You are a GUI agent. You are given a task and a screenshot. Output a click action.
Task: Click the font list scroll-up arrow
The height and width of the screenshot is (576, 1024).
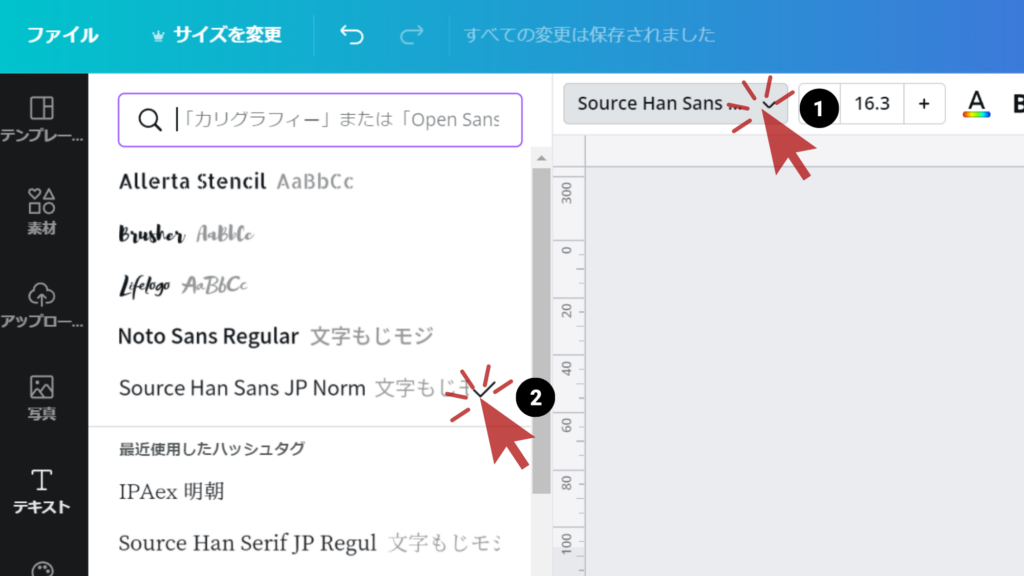[x=541, y=158]
